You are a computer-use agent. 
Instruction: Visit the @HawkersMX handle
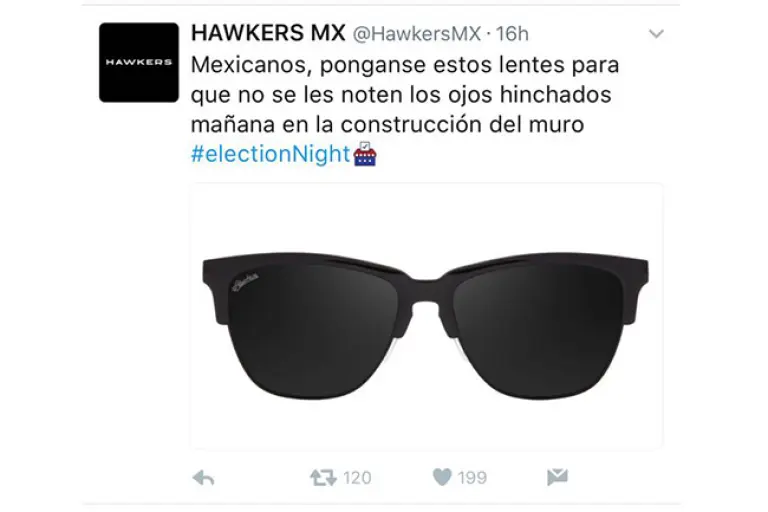[x=417, y=34]
